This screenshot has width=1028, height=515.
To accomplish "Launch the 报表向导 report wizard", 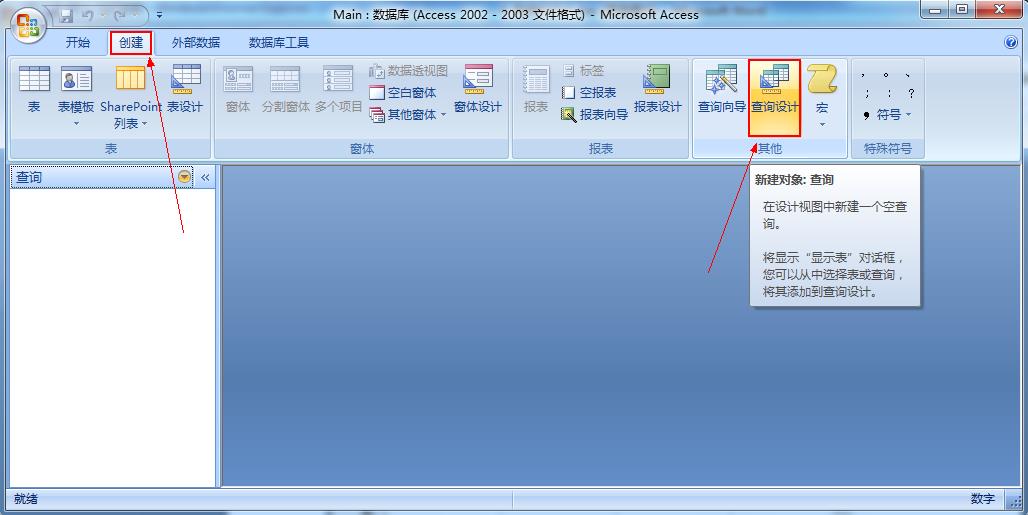I will pos(595,115).
